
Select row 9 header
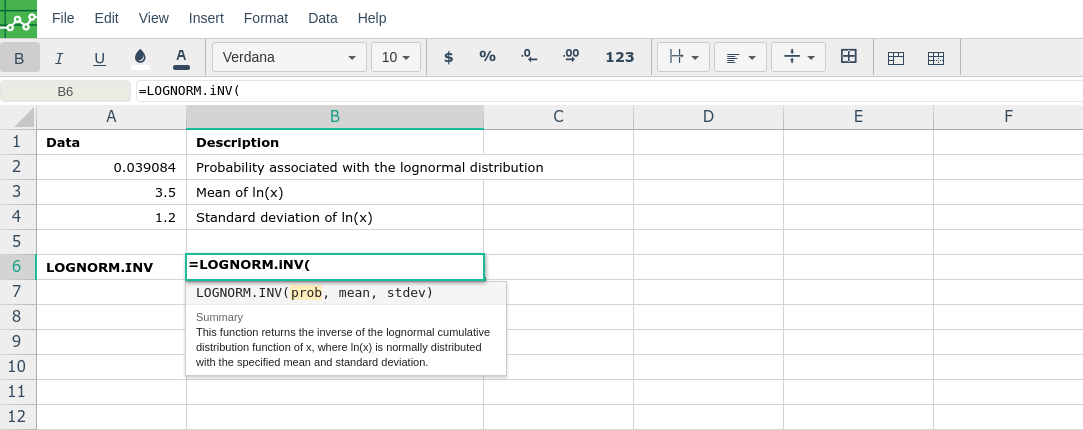(17, 342)
